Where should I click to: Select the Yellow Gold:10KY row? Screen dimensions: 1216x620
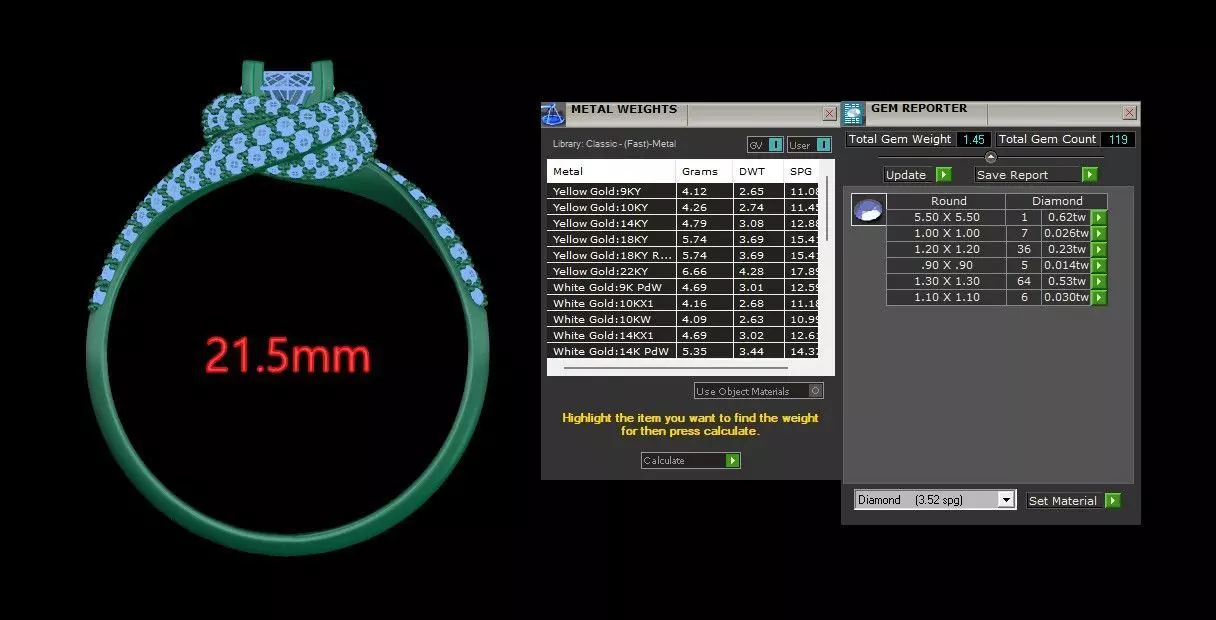click(682, 207)
